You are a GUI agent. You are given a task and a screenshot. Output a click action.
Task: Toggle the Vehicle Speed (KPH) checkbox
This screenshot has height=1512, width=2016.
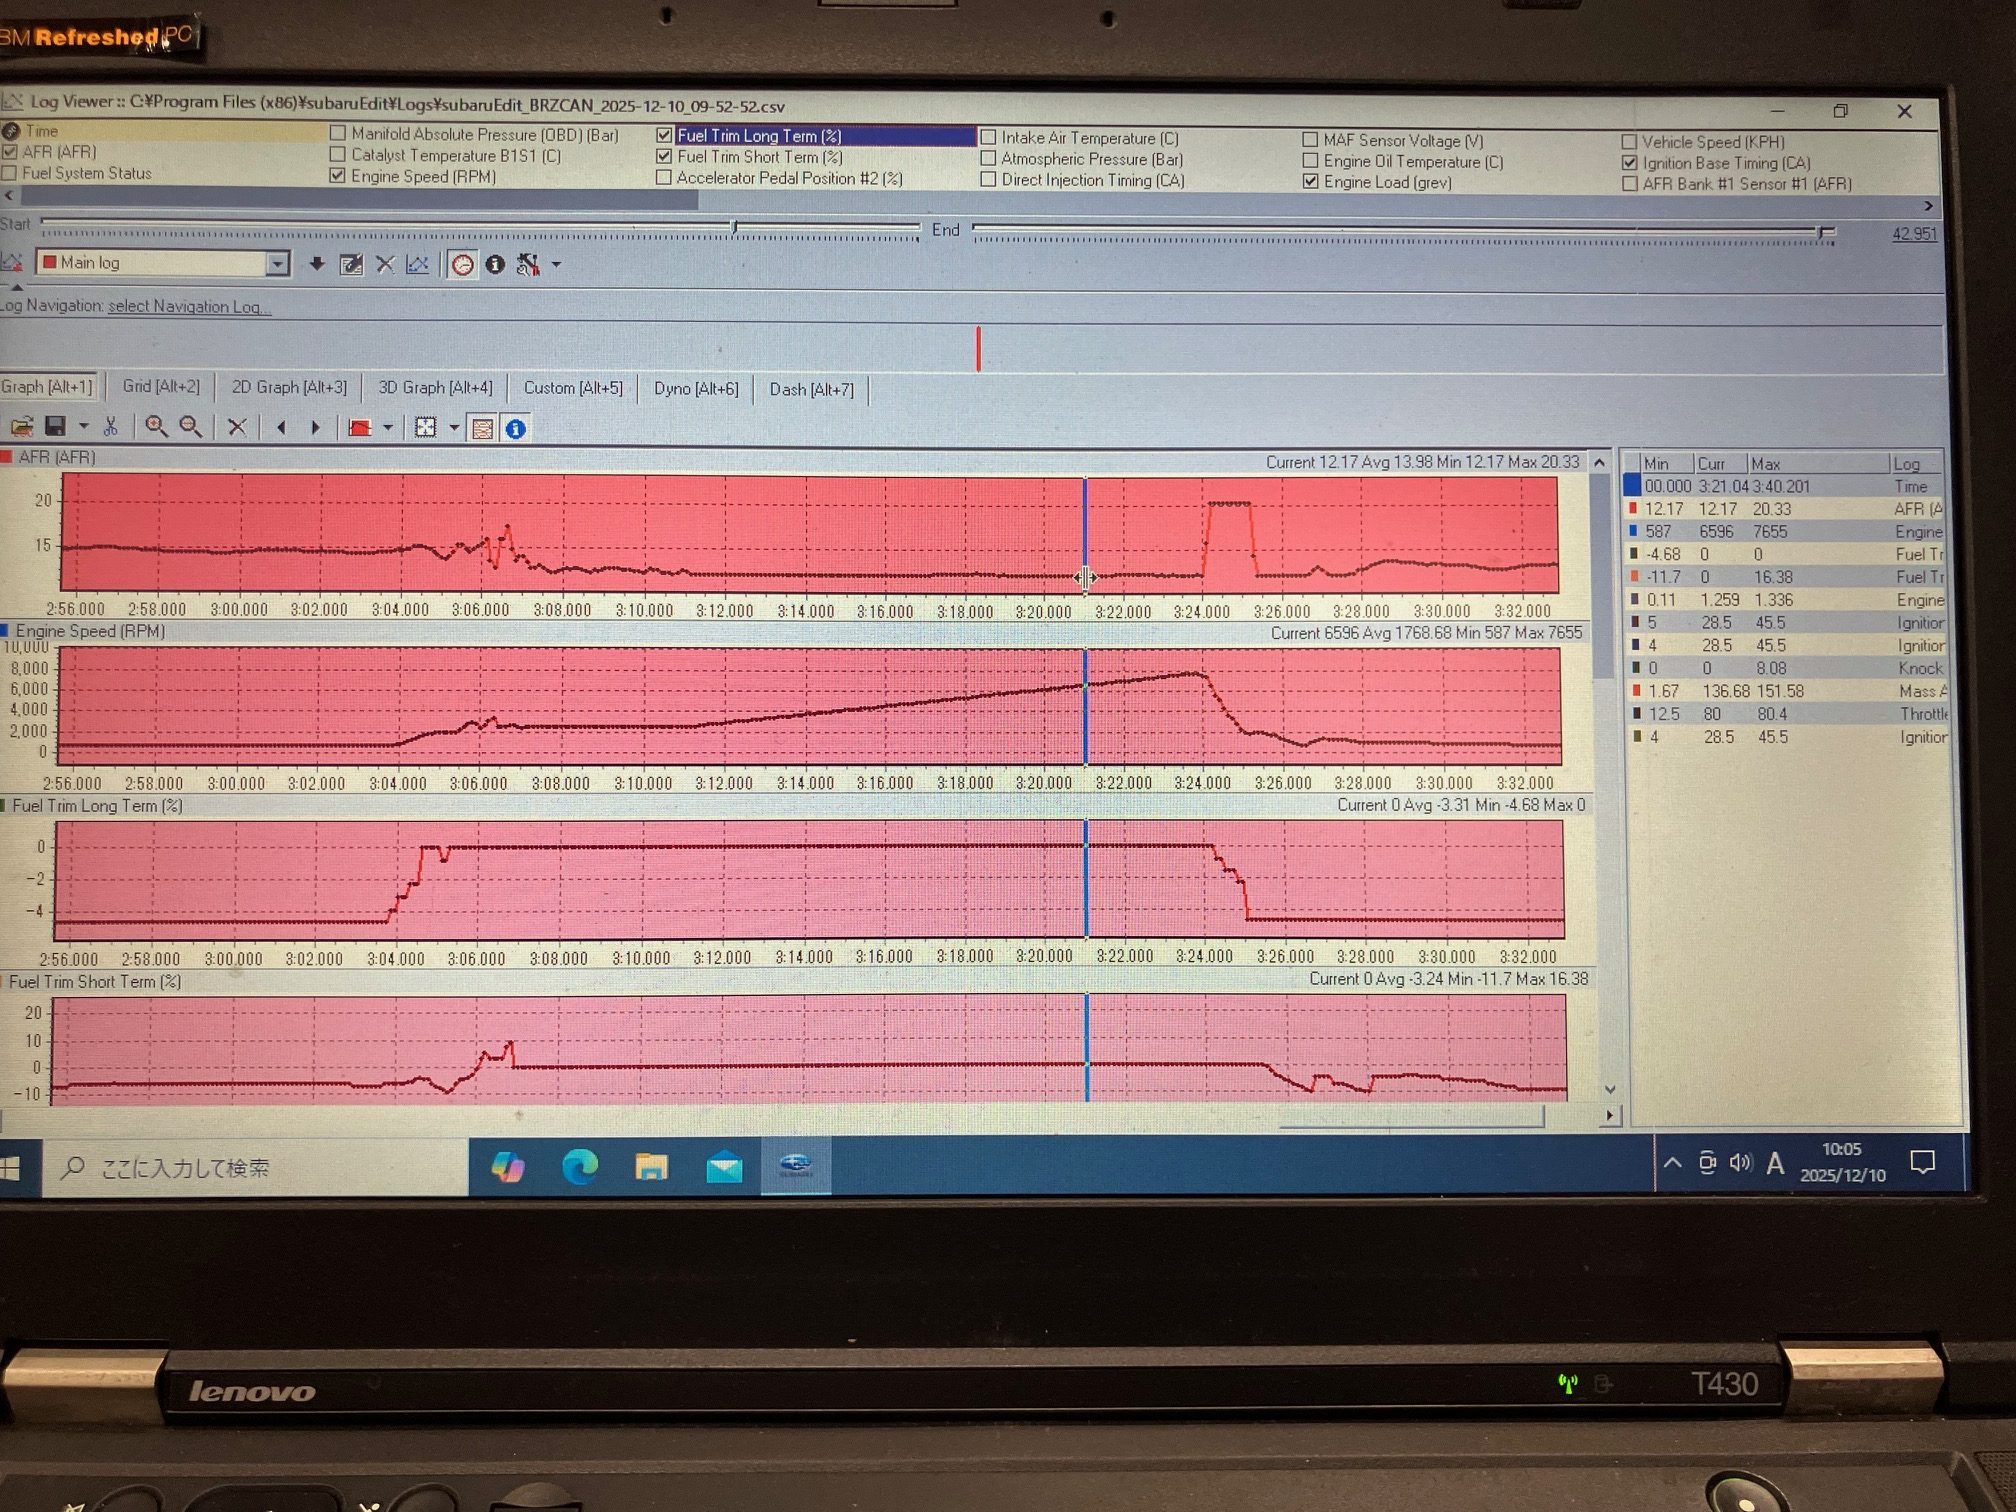click(x=1629, y=142)
